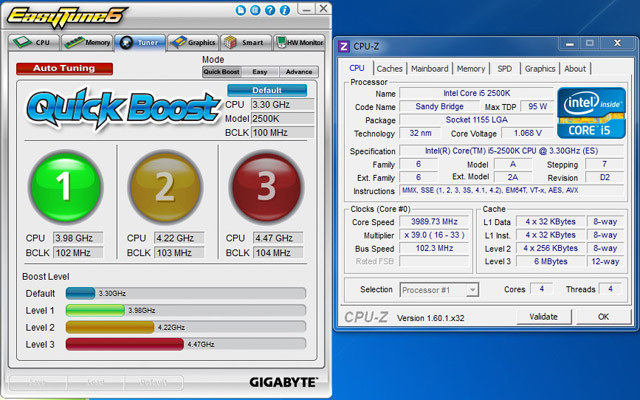Click the Model 2500K field
640x400 pixels.
282,118
